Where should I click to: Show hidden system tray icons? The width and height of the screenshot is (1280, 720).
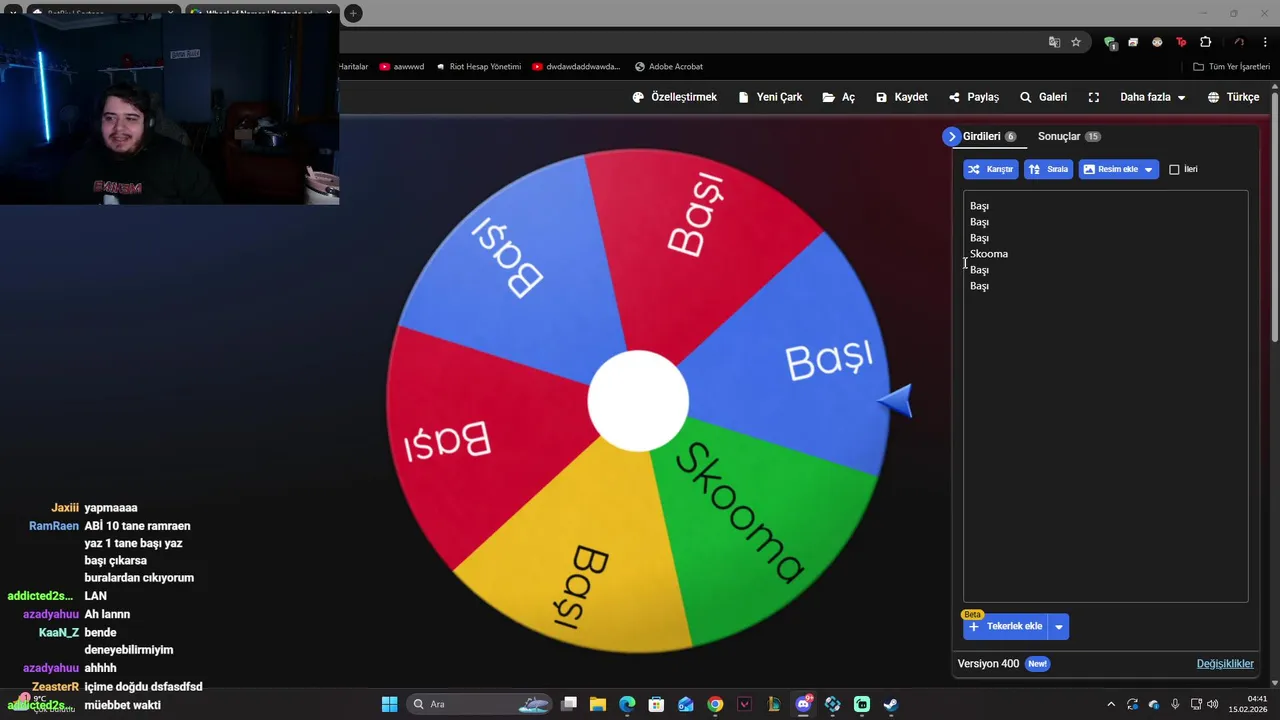pyautogui.click(x=1110, y=704)
